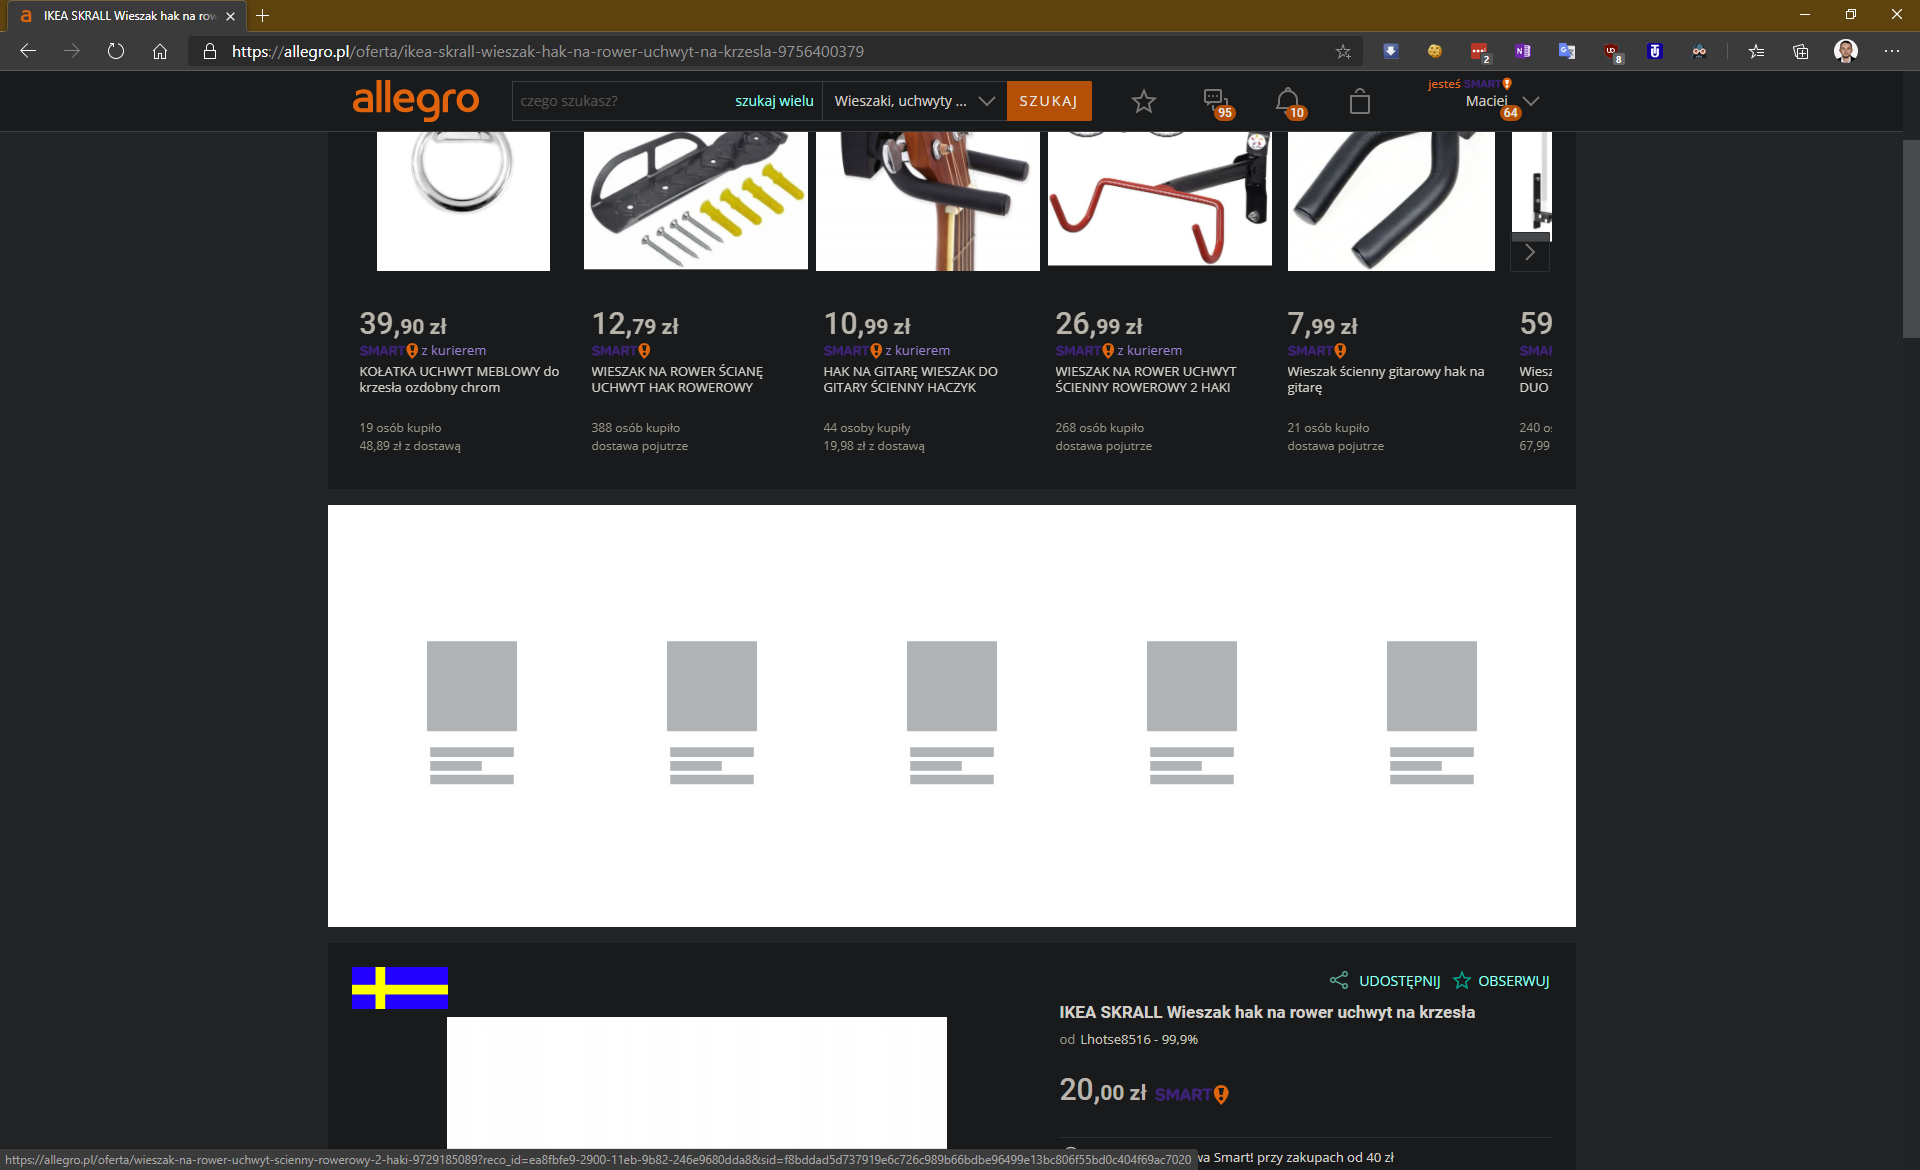
Task: Open the messages chat icon
Action: point(1215,100)
